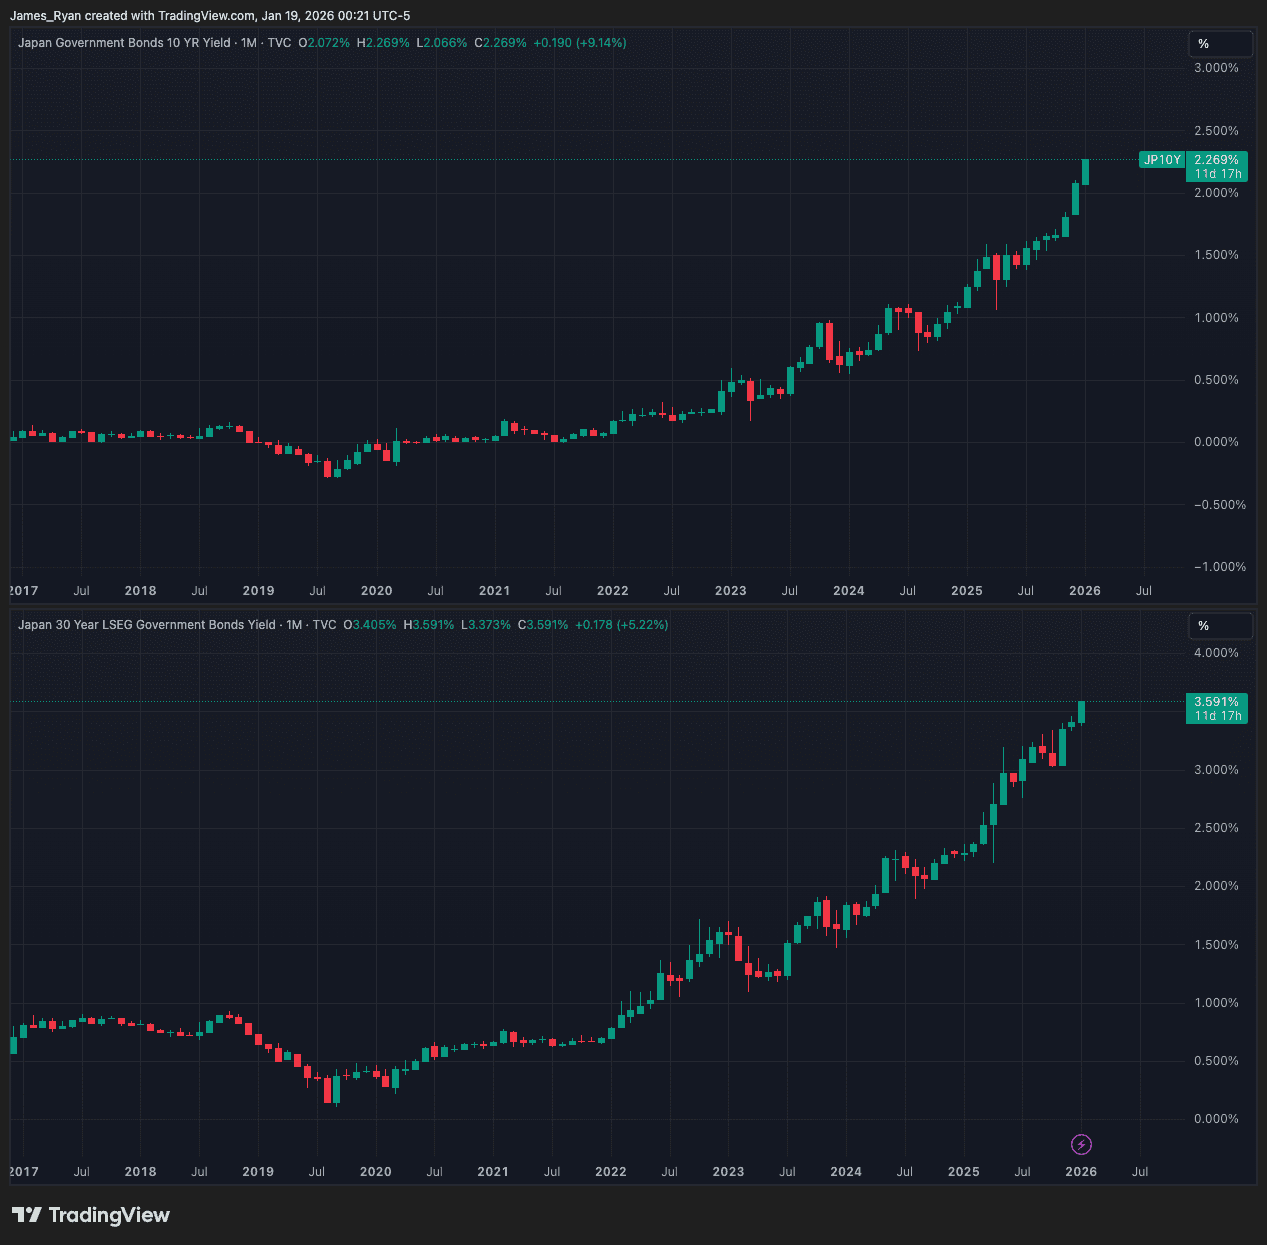Click the latest green candle on 10-year chart
1267x1245 pixels.
coord(1085,172)
